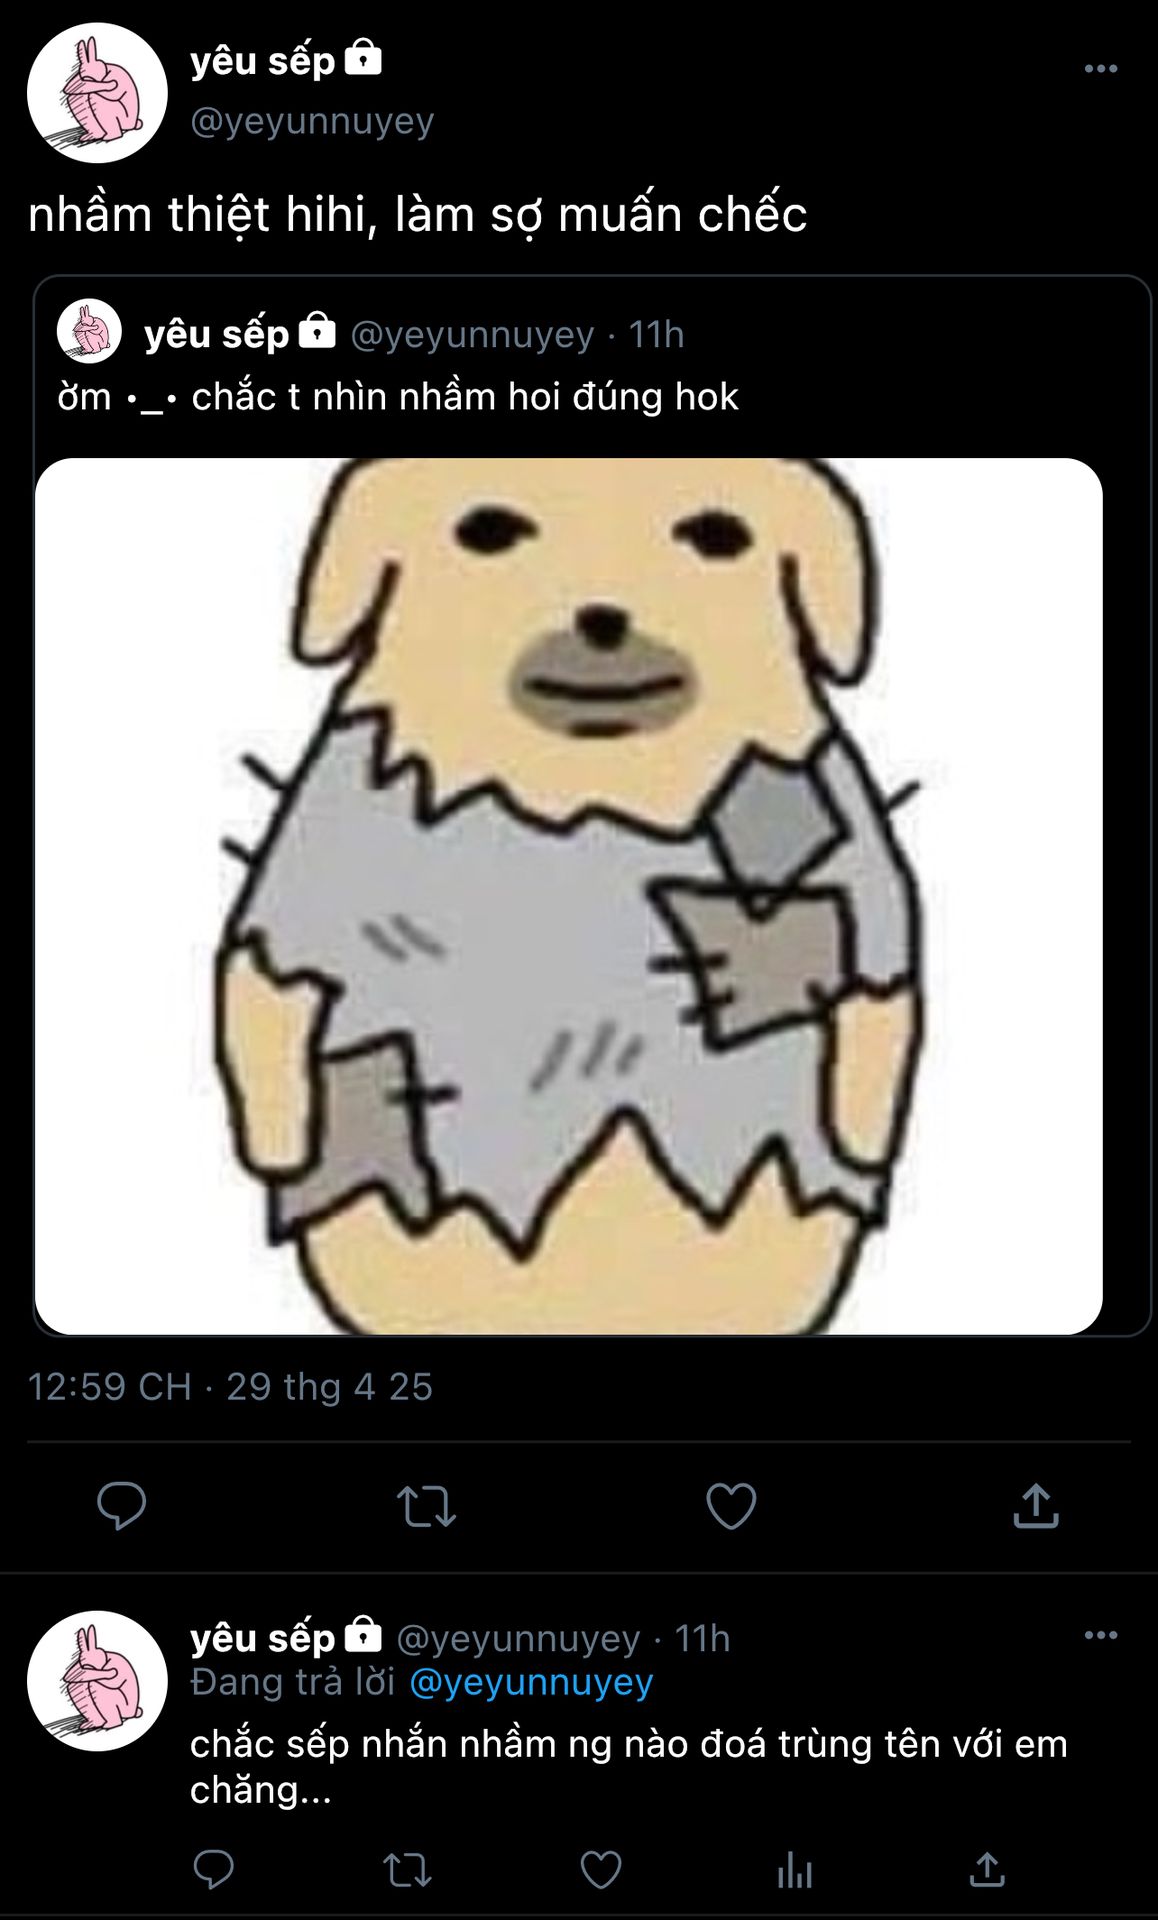Open the quoted tweet's small avatar
This screenshot has height=1920, width=1158.
tap(89, 332)
